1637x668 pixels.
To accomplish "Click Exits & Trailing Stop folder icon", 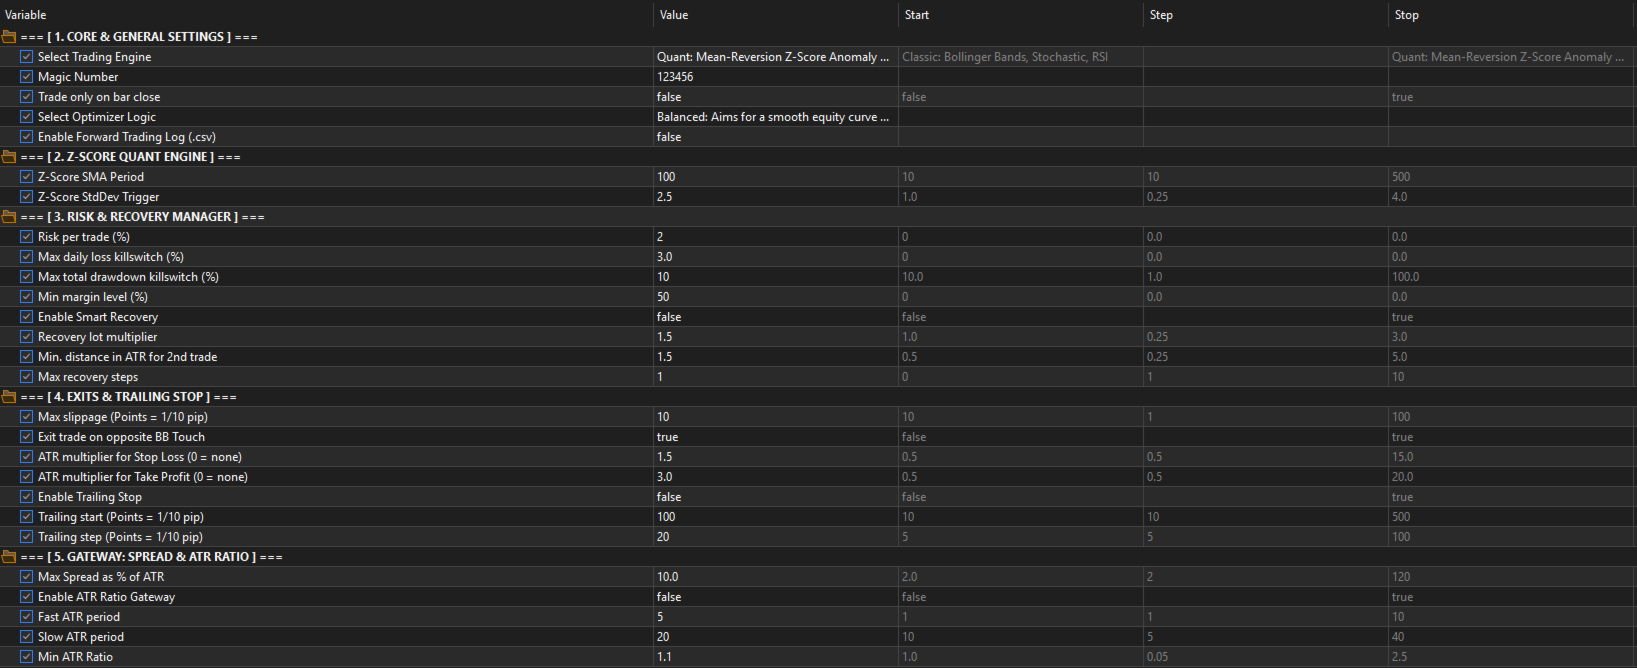I will pyautogui.click(x=9, y=397).
